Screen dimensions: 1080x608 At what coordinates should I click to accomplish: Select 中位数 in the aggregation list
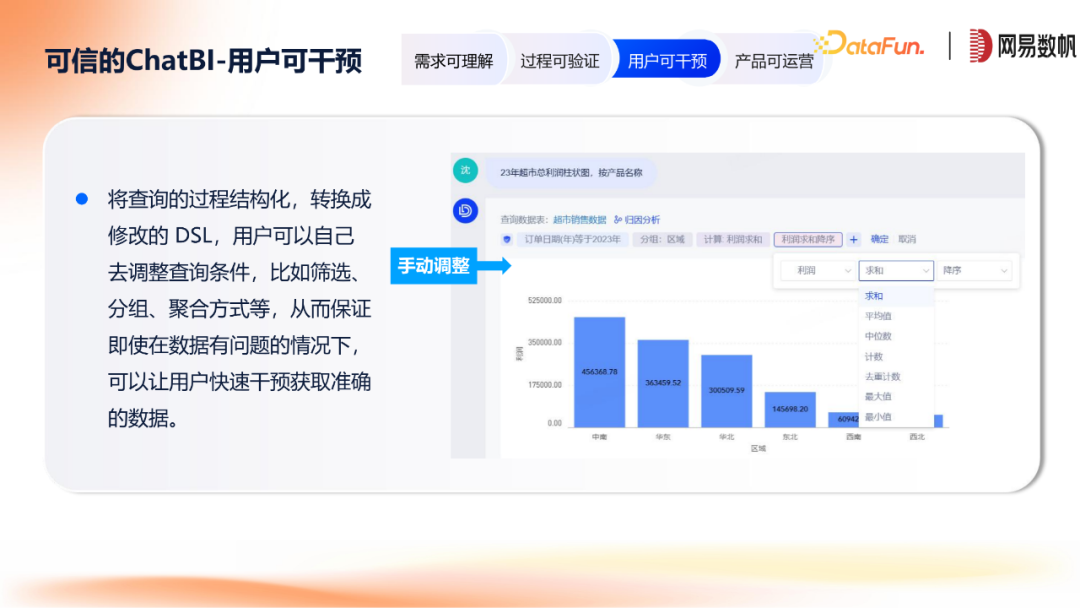[x=896, y=336]
